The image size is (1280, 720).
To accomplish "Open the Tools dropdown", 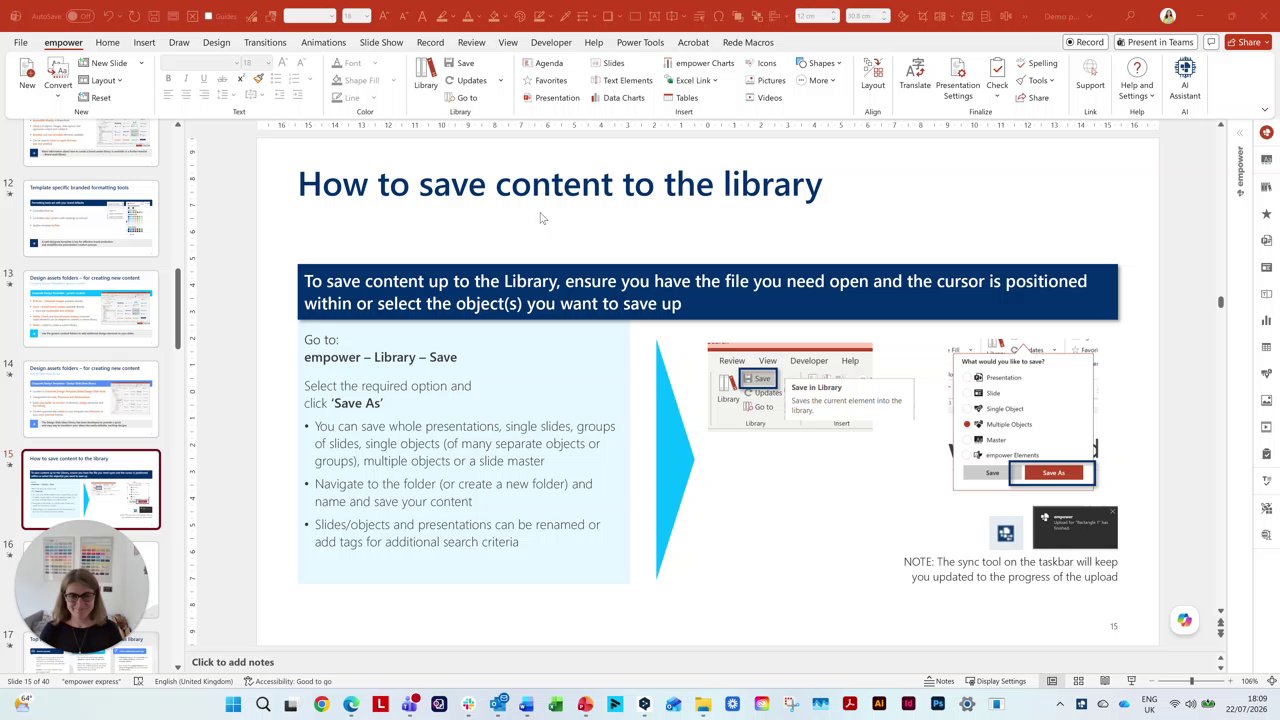I will [1035, 80].
